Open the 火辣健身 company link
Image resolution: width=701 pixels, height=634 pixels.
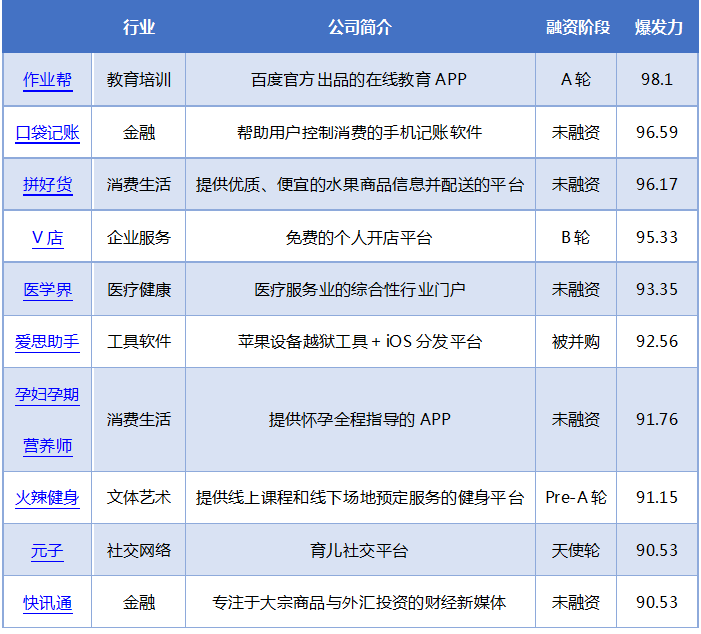[47, 498]
